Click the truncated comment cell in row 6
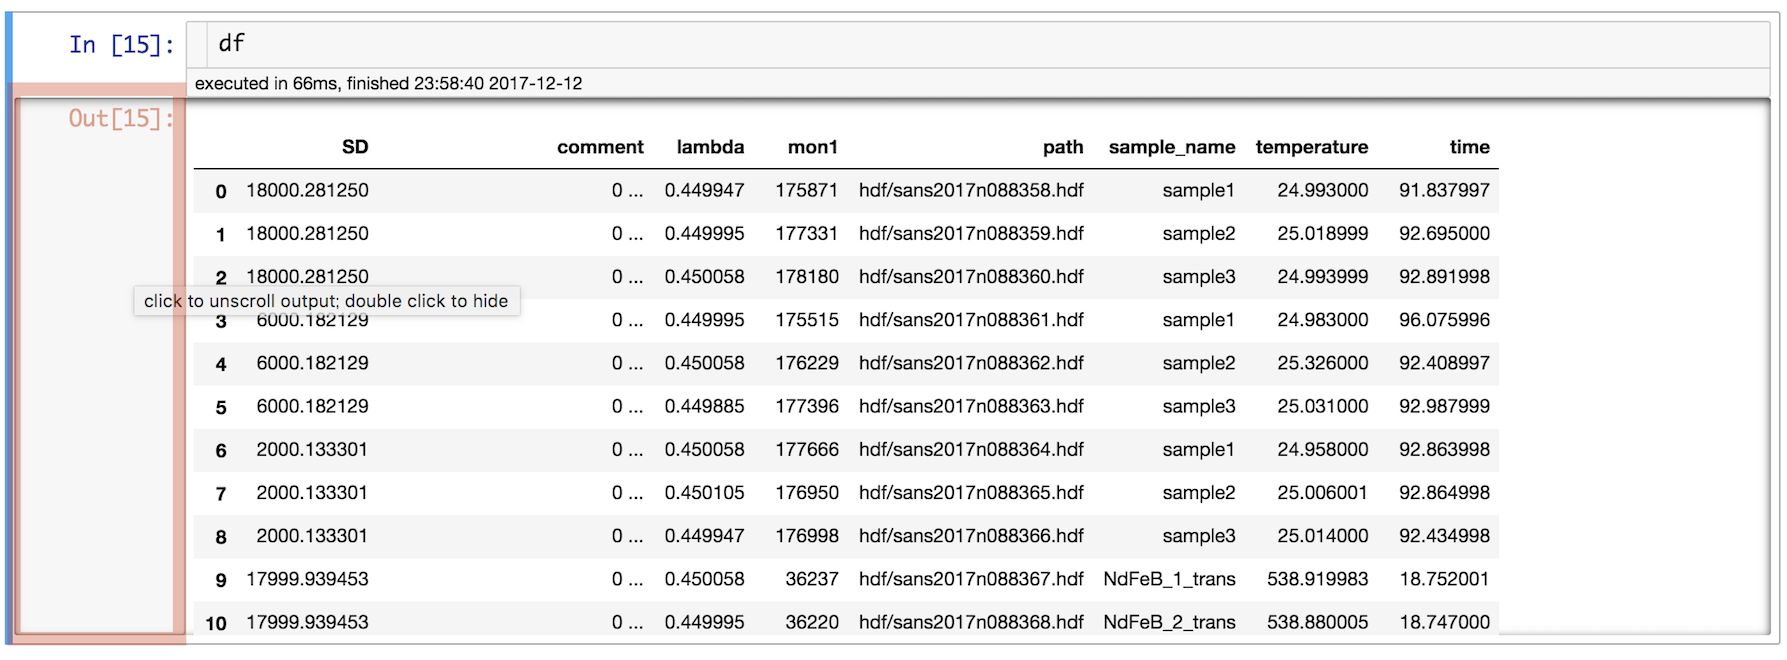The image size is (1787, 660). (627, 450)
